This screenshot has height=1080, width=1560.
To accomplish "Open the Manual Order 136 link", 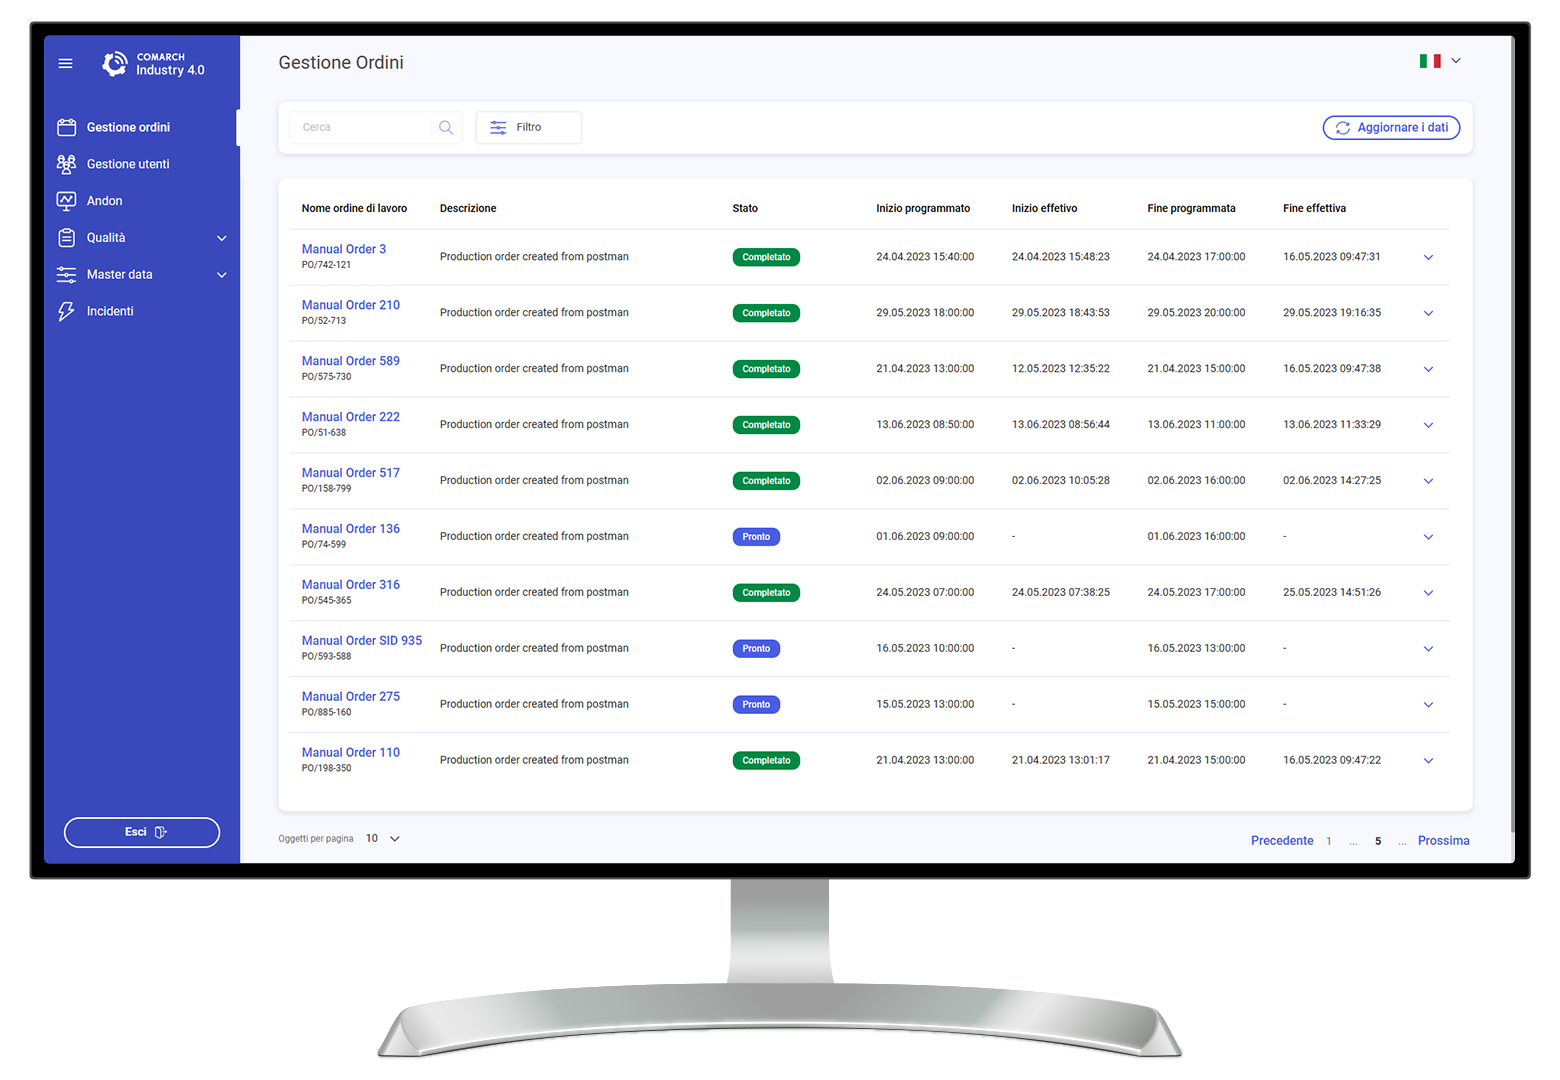I will pyautogui.click(x=351, y=529).
